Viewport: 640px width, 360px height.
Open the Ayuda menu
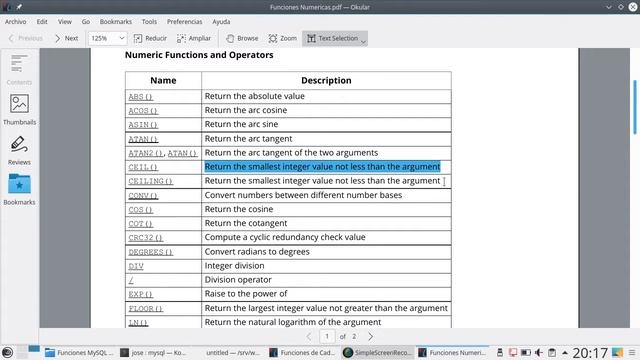(x=221, y=22)
